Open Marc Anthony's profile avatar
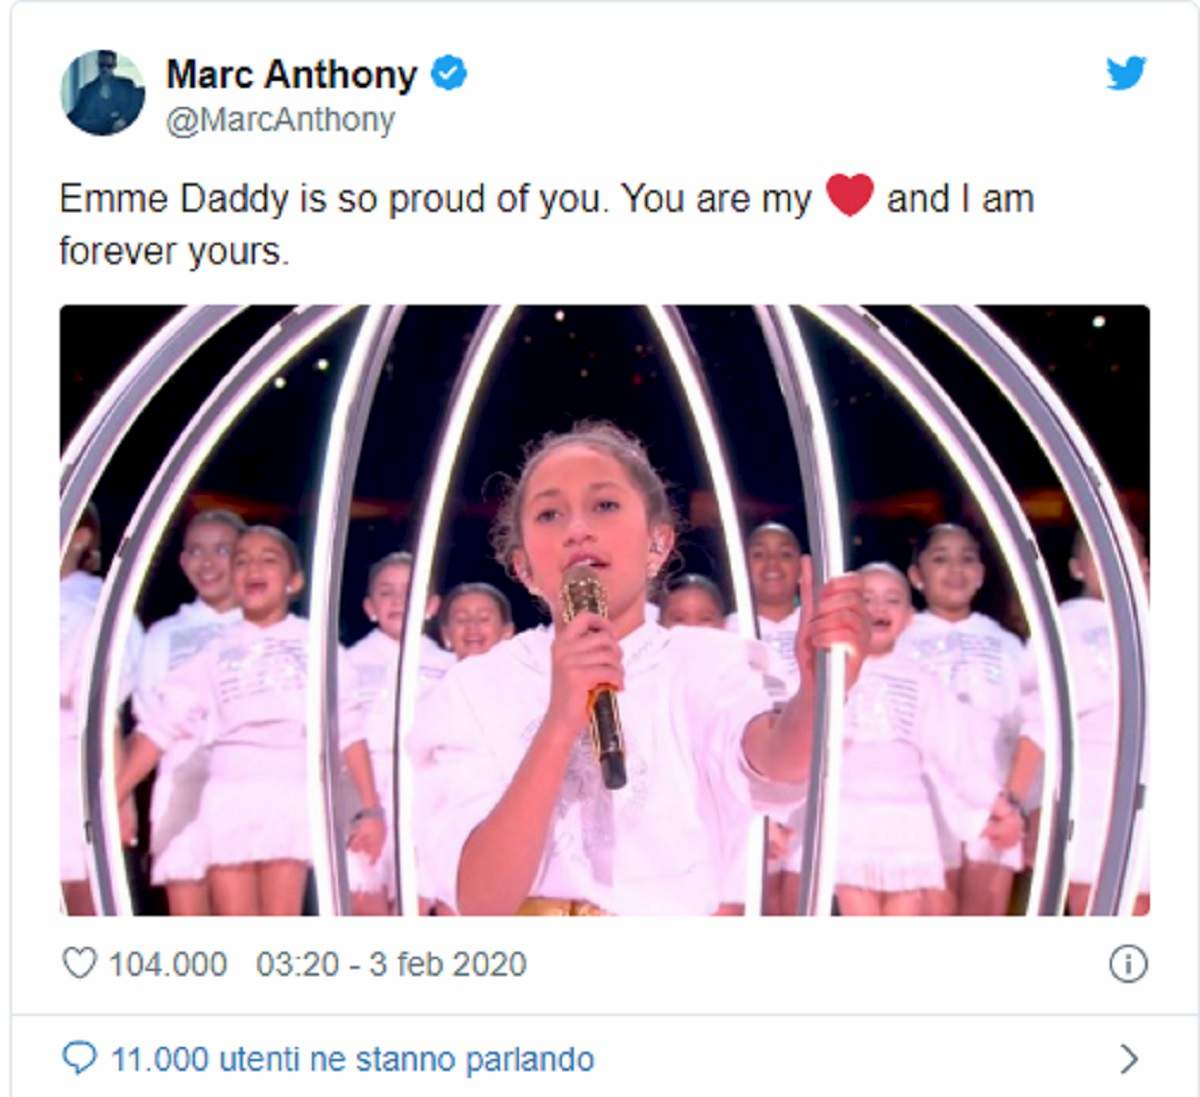This screenshot has width=1200, height=1097. (x=103, y=92)
